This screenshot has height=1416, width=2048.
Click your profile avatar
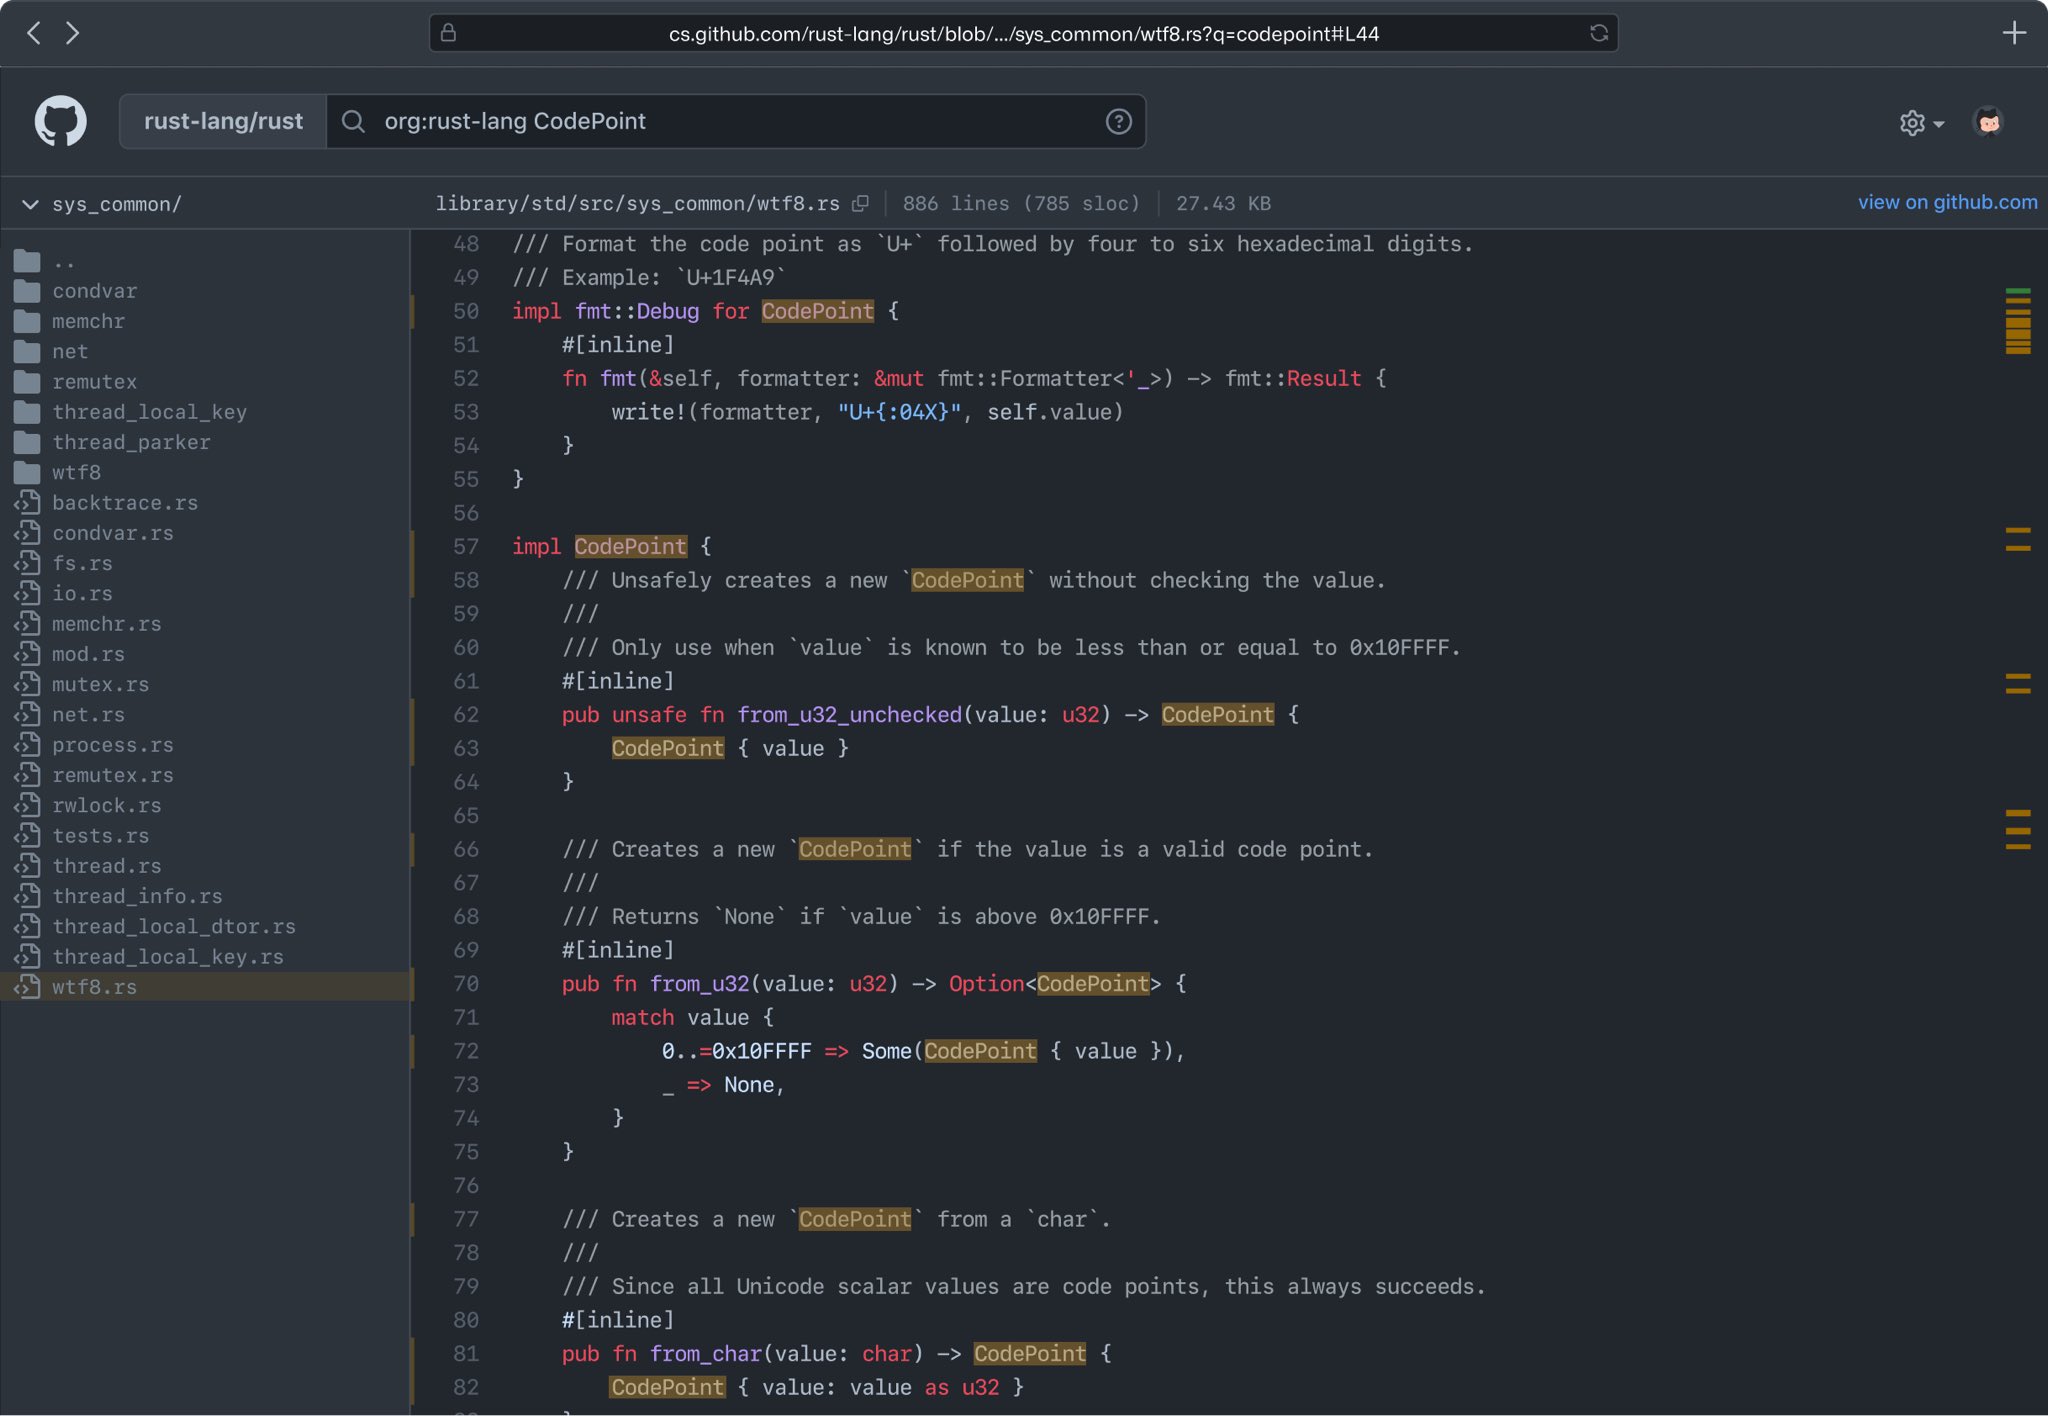click(1989, 121)
